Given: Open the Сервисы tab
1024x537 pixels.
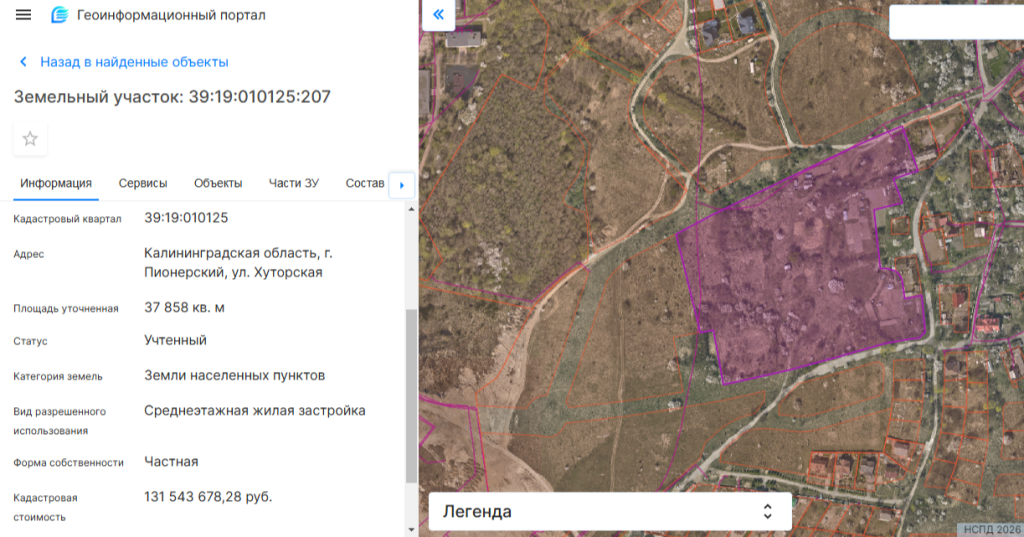Looking at the screenshot, I should (x=143, y=183).
